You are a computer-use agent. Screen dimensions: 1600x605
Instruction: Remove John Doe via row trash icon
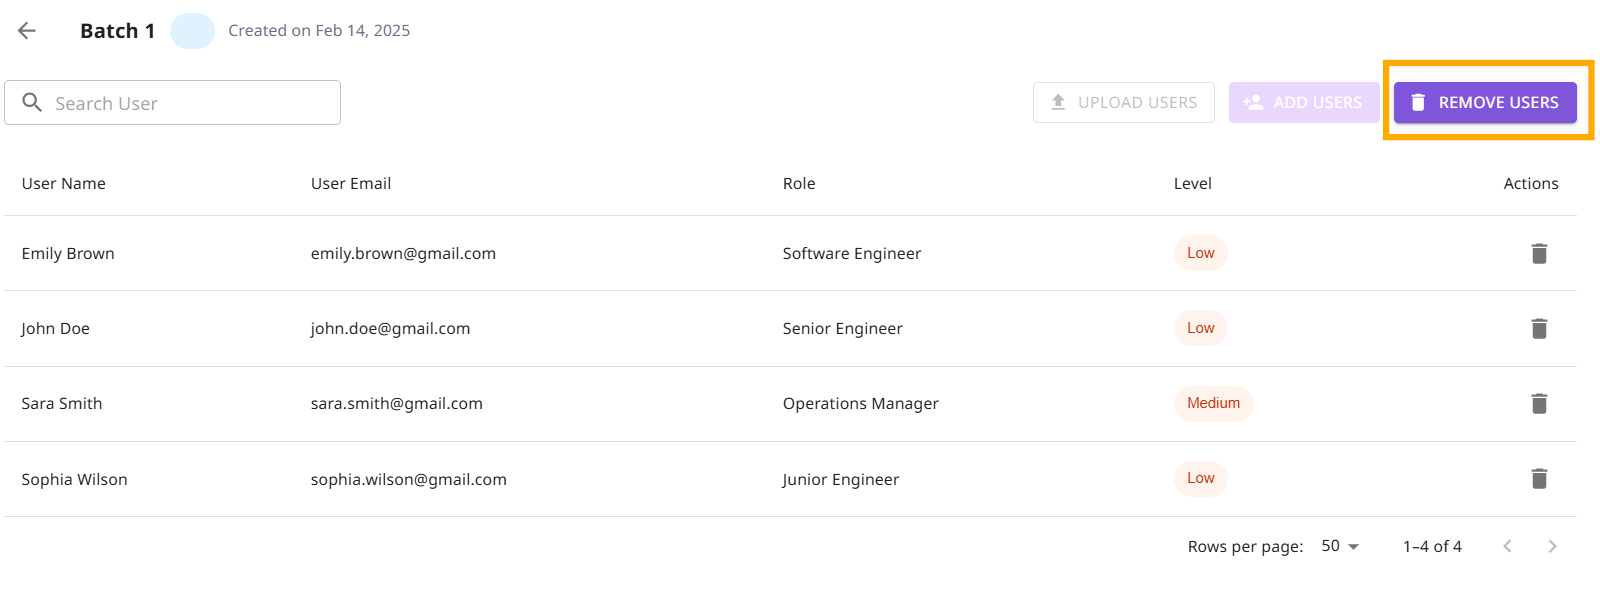1539,329
